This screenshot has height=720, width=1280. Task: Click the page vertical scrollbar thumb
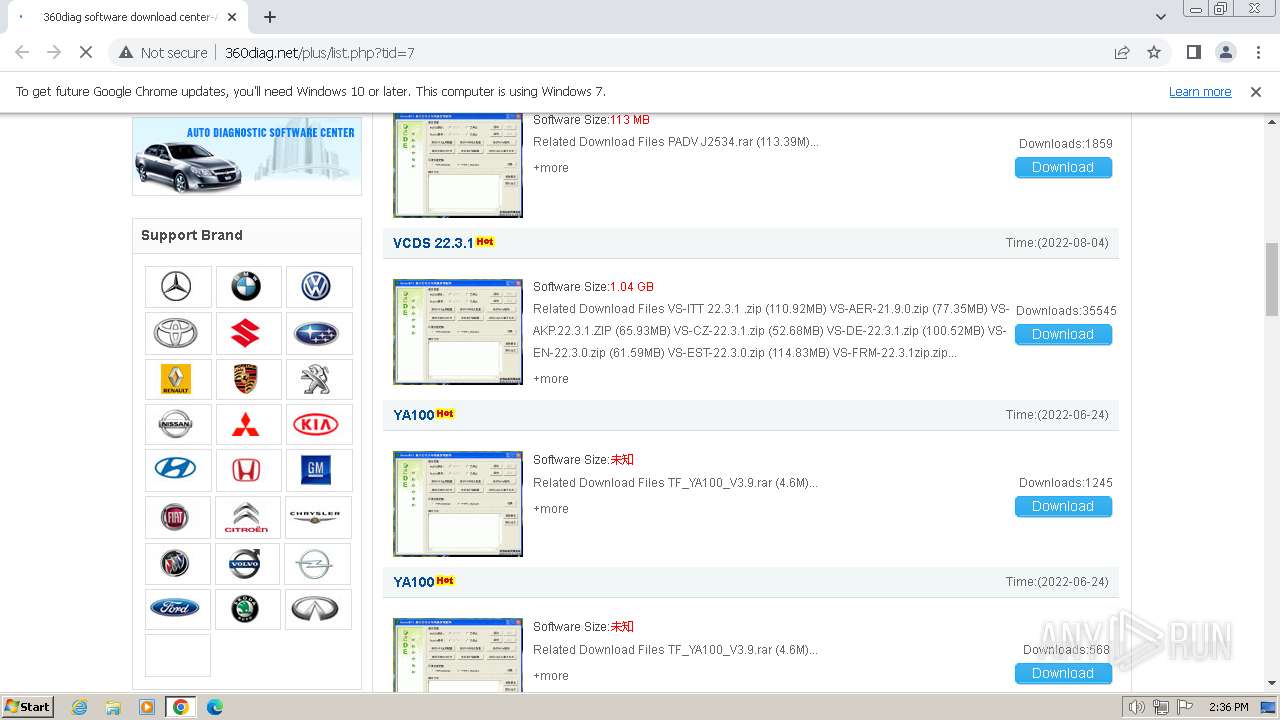(x=1272, y=280)
